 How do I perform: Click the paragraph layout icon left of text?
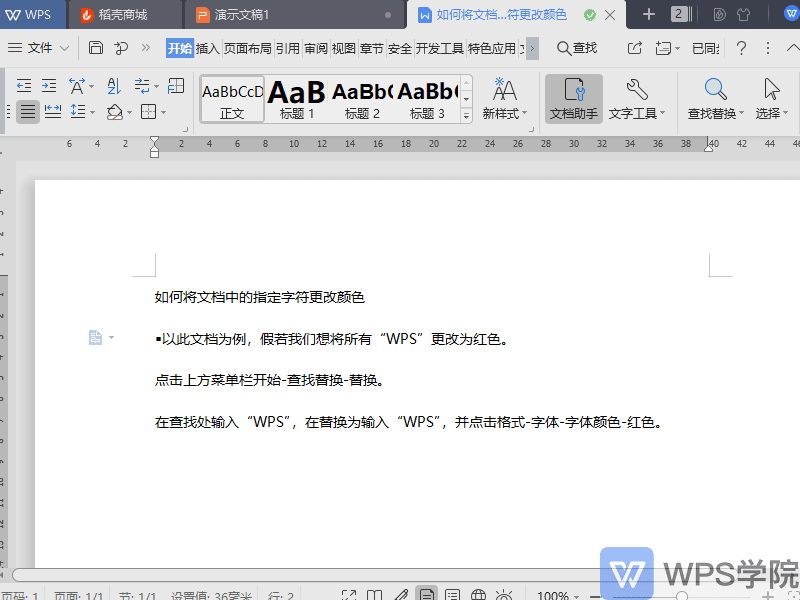pyautogui.click(x=95, y=337)
